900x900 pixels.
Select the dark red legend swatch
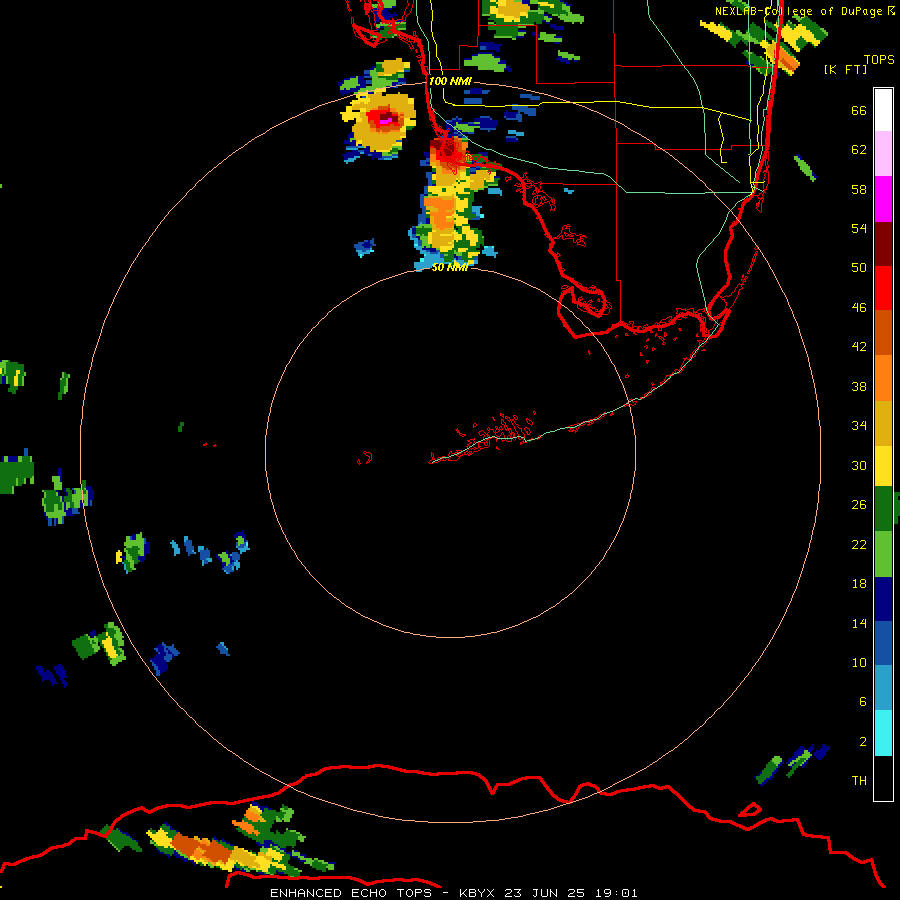[x=883, y=244]
